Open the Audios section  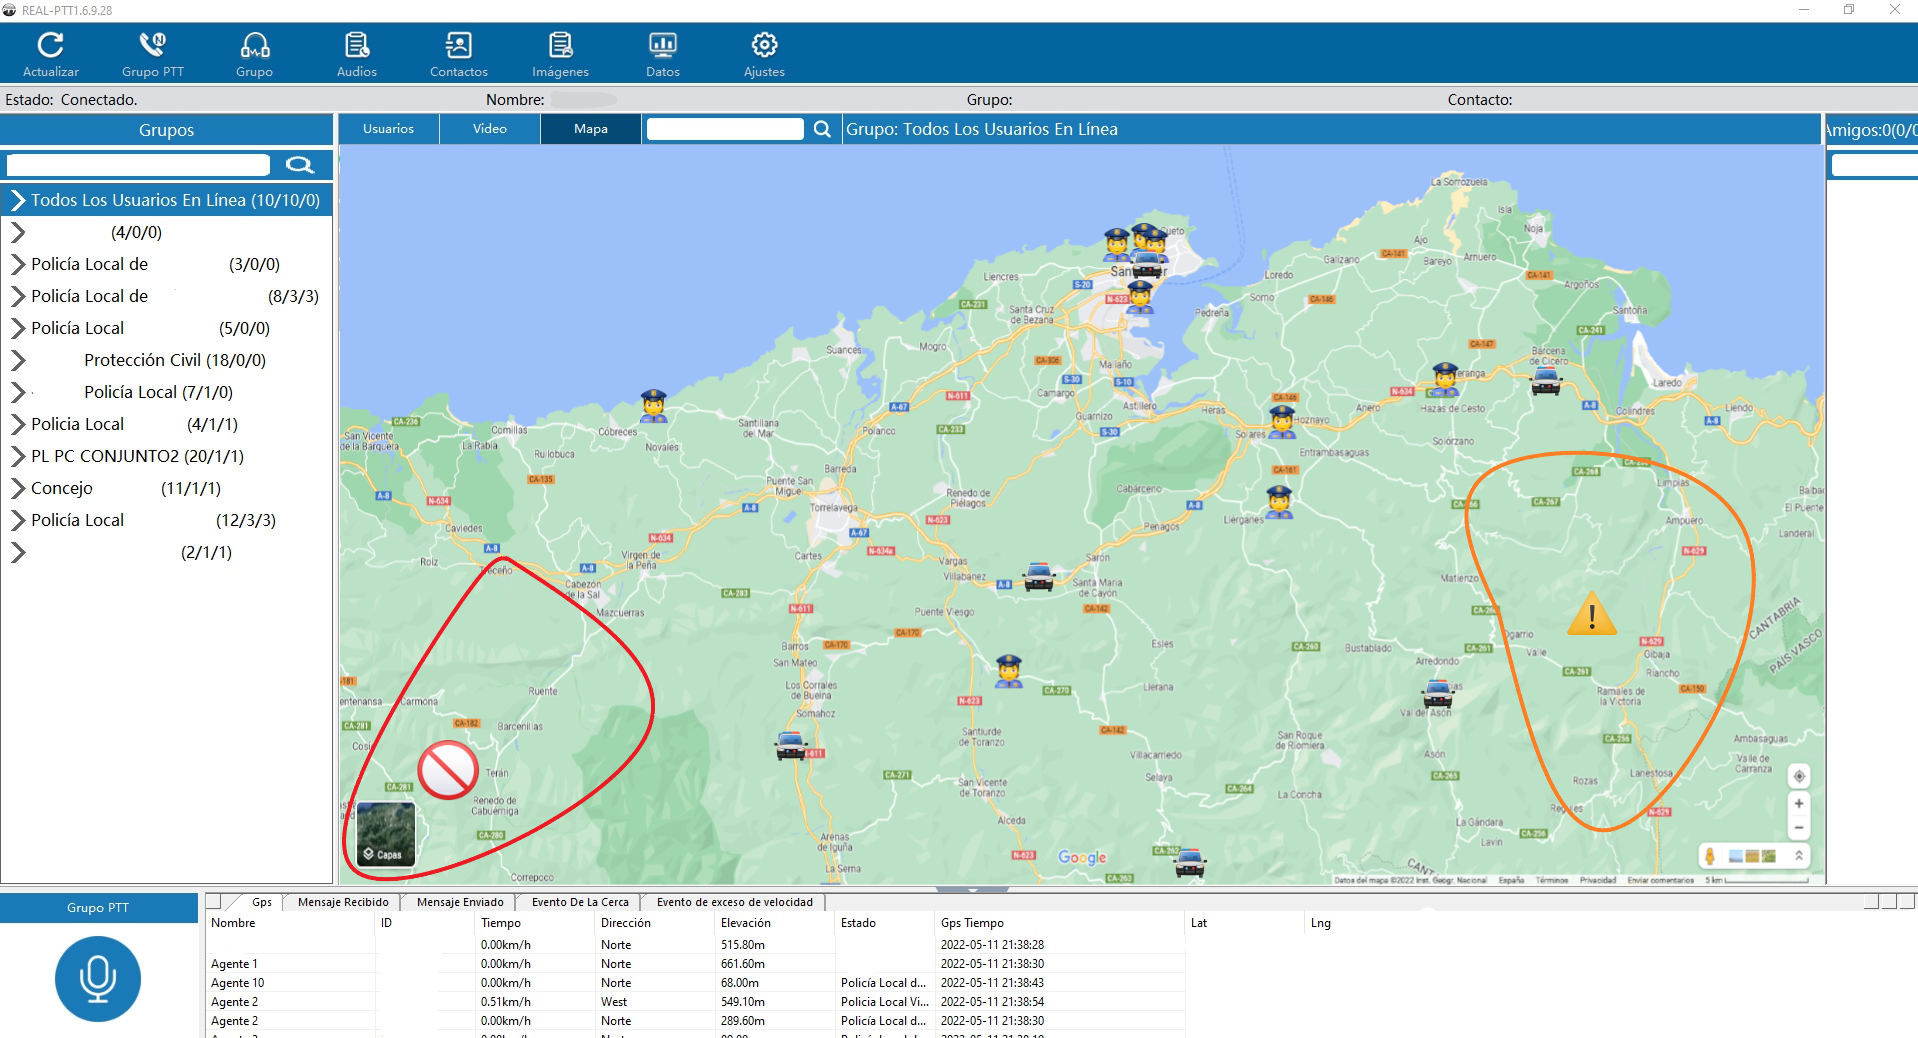tap(356, 46)
